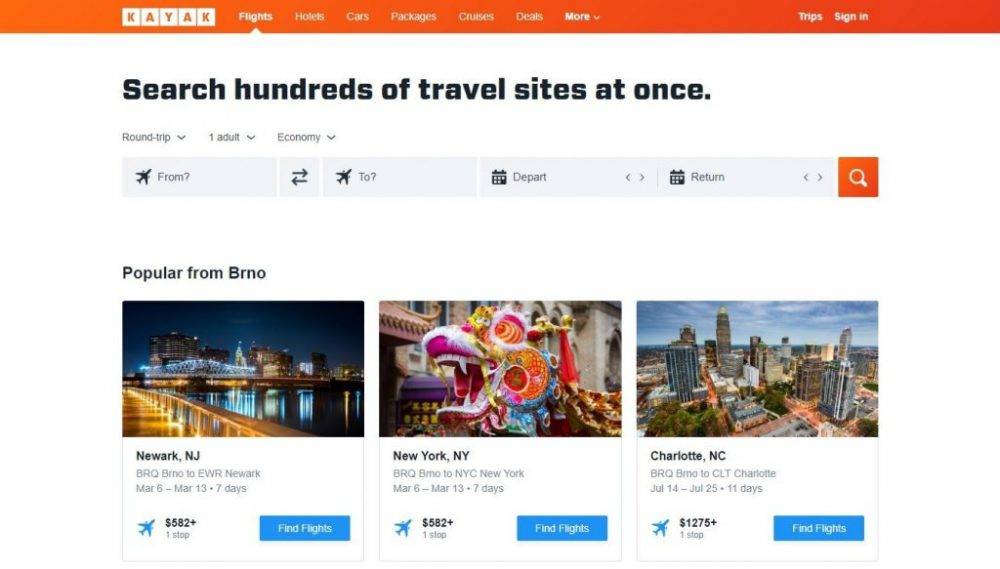Click the orange search magnifier button
Screen dimensions: 1000x569
(858, 177)
